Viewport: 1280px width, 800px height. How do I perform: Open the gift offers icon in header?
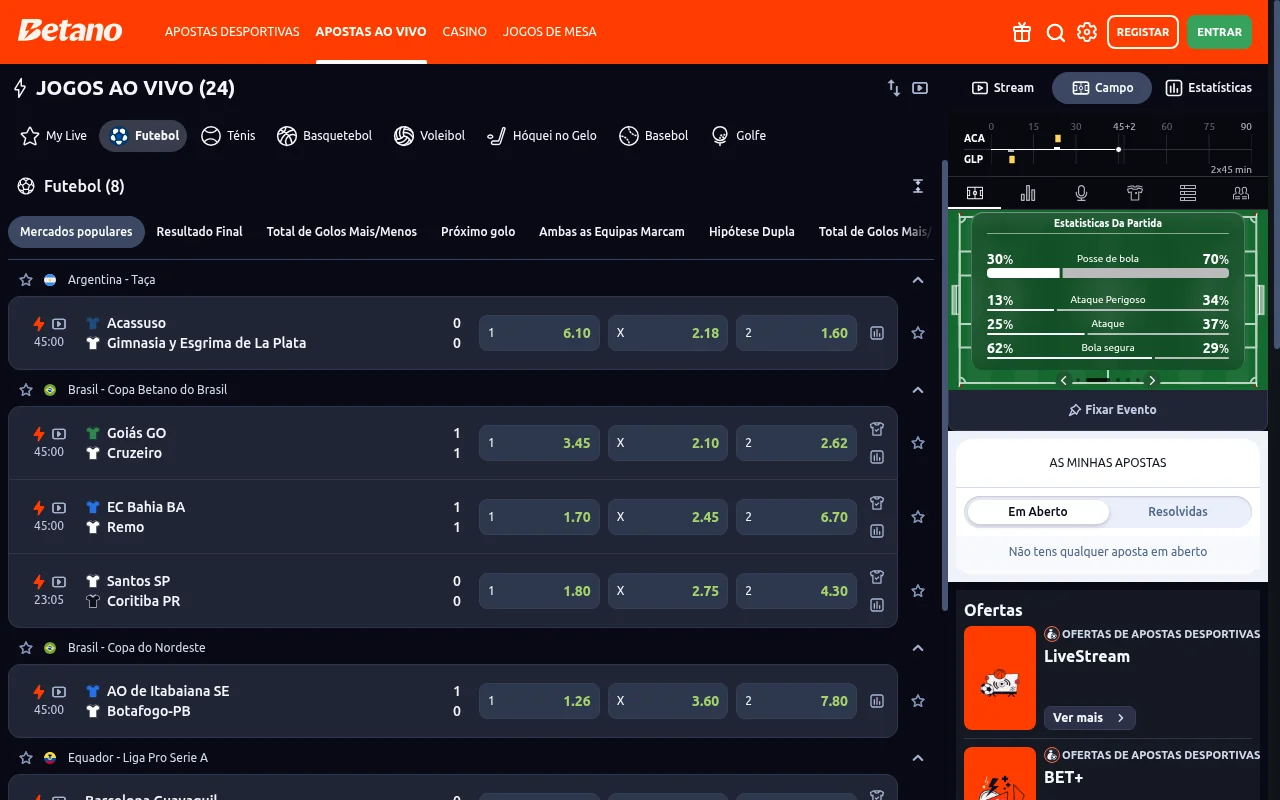click(x=1021, y=32)
